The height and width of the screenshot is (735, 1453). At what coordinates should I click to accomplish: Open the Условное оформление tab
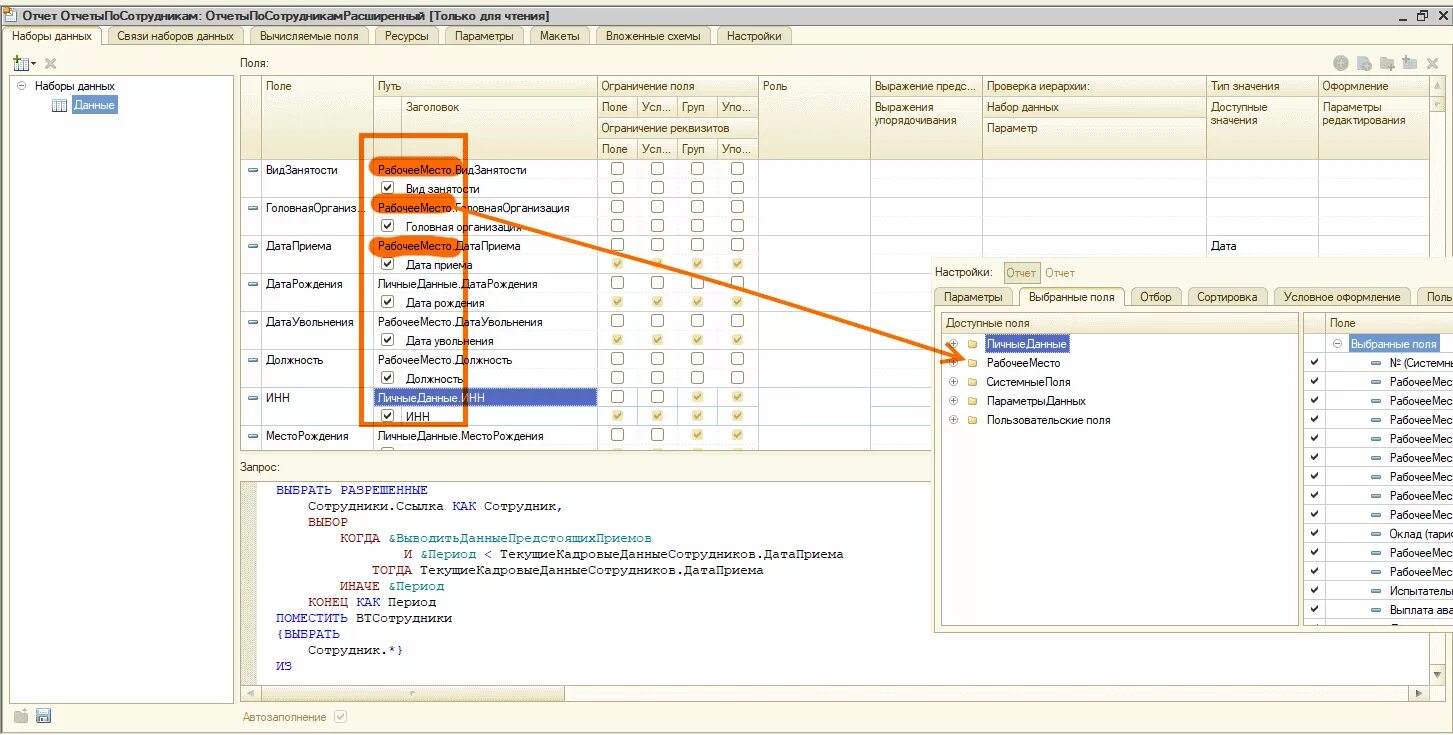coord(1342,296)
